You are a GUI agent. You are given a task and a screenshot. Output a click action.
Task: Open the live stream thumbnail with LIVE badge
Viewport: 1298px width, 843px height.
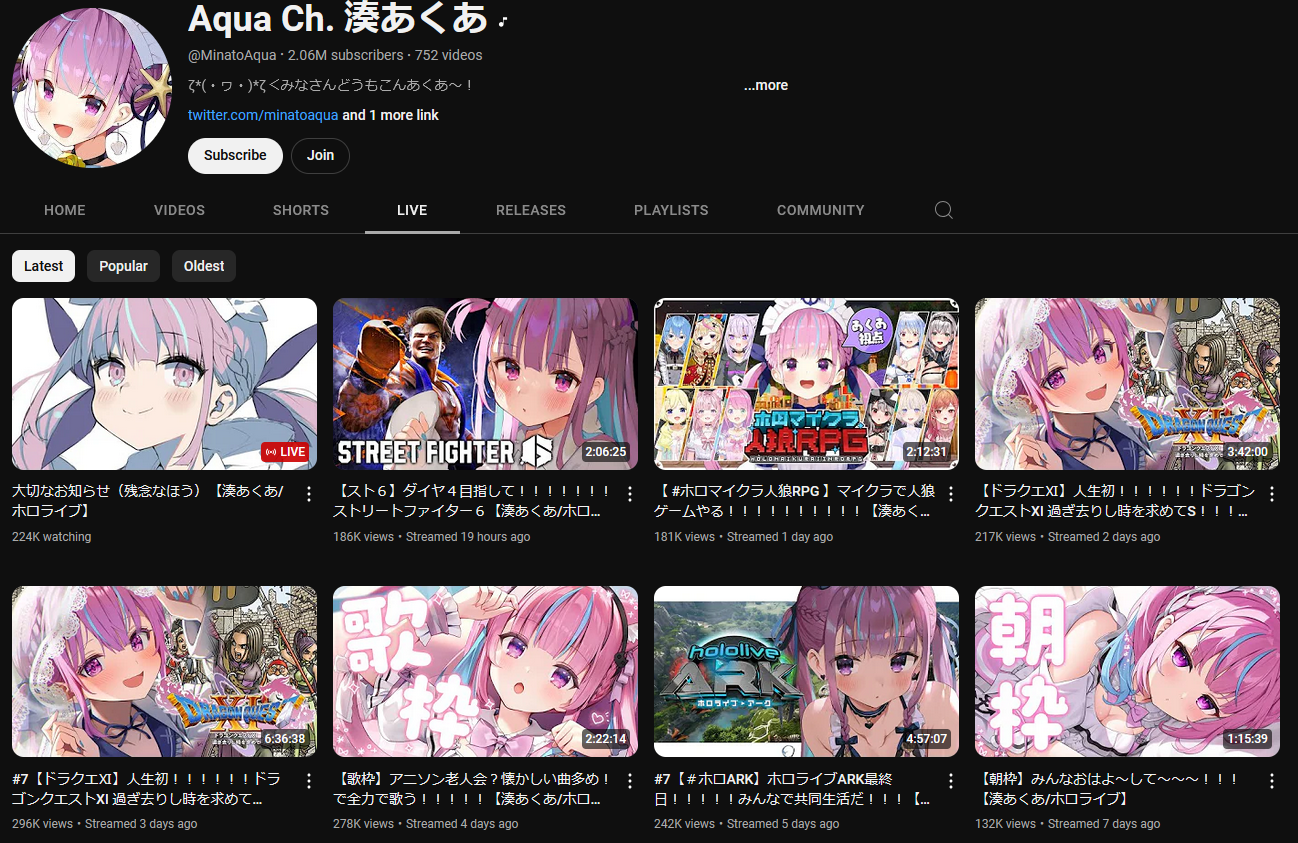[164, 384]
